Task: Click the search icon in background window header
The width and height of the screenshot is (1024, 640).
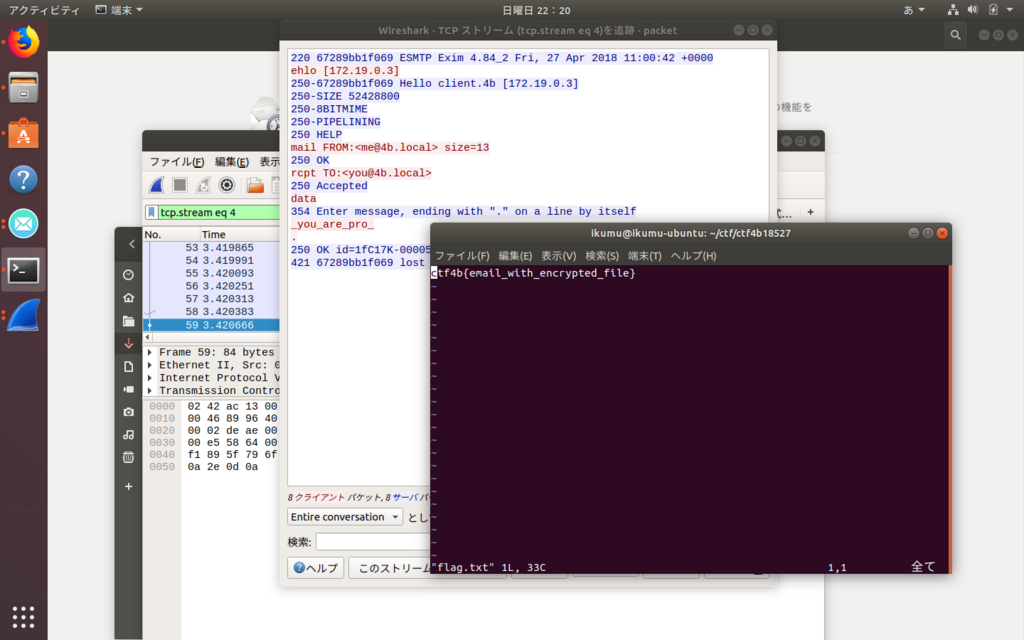Action: [x=955, y=35]
